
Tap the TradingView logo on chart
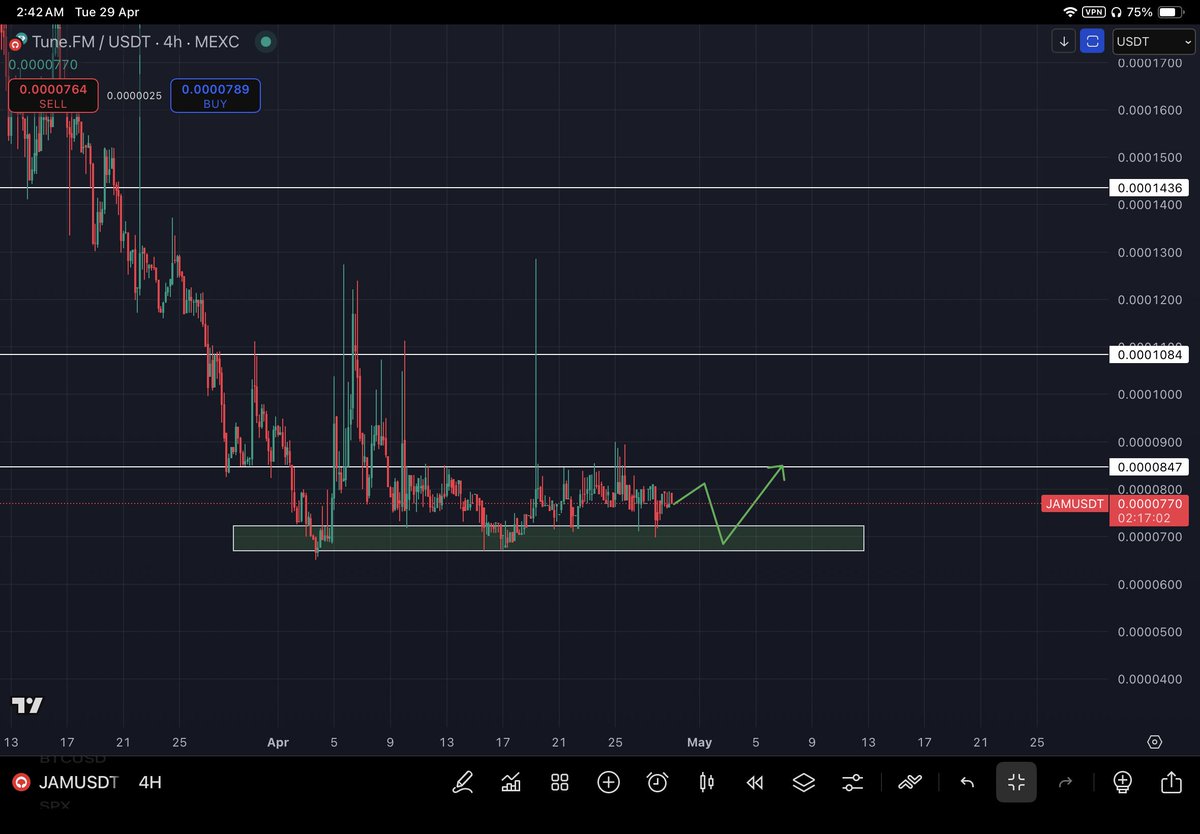pyautogui.click(x=27, y=705)
